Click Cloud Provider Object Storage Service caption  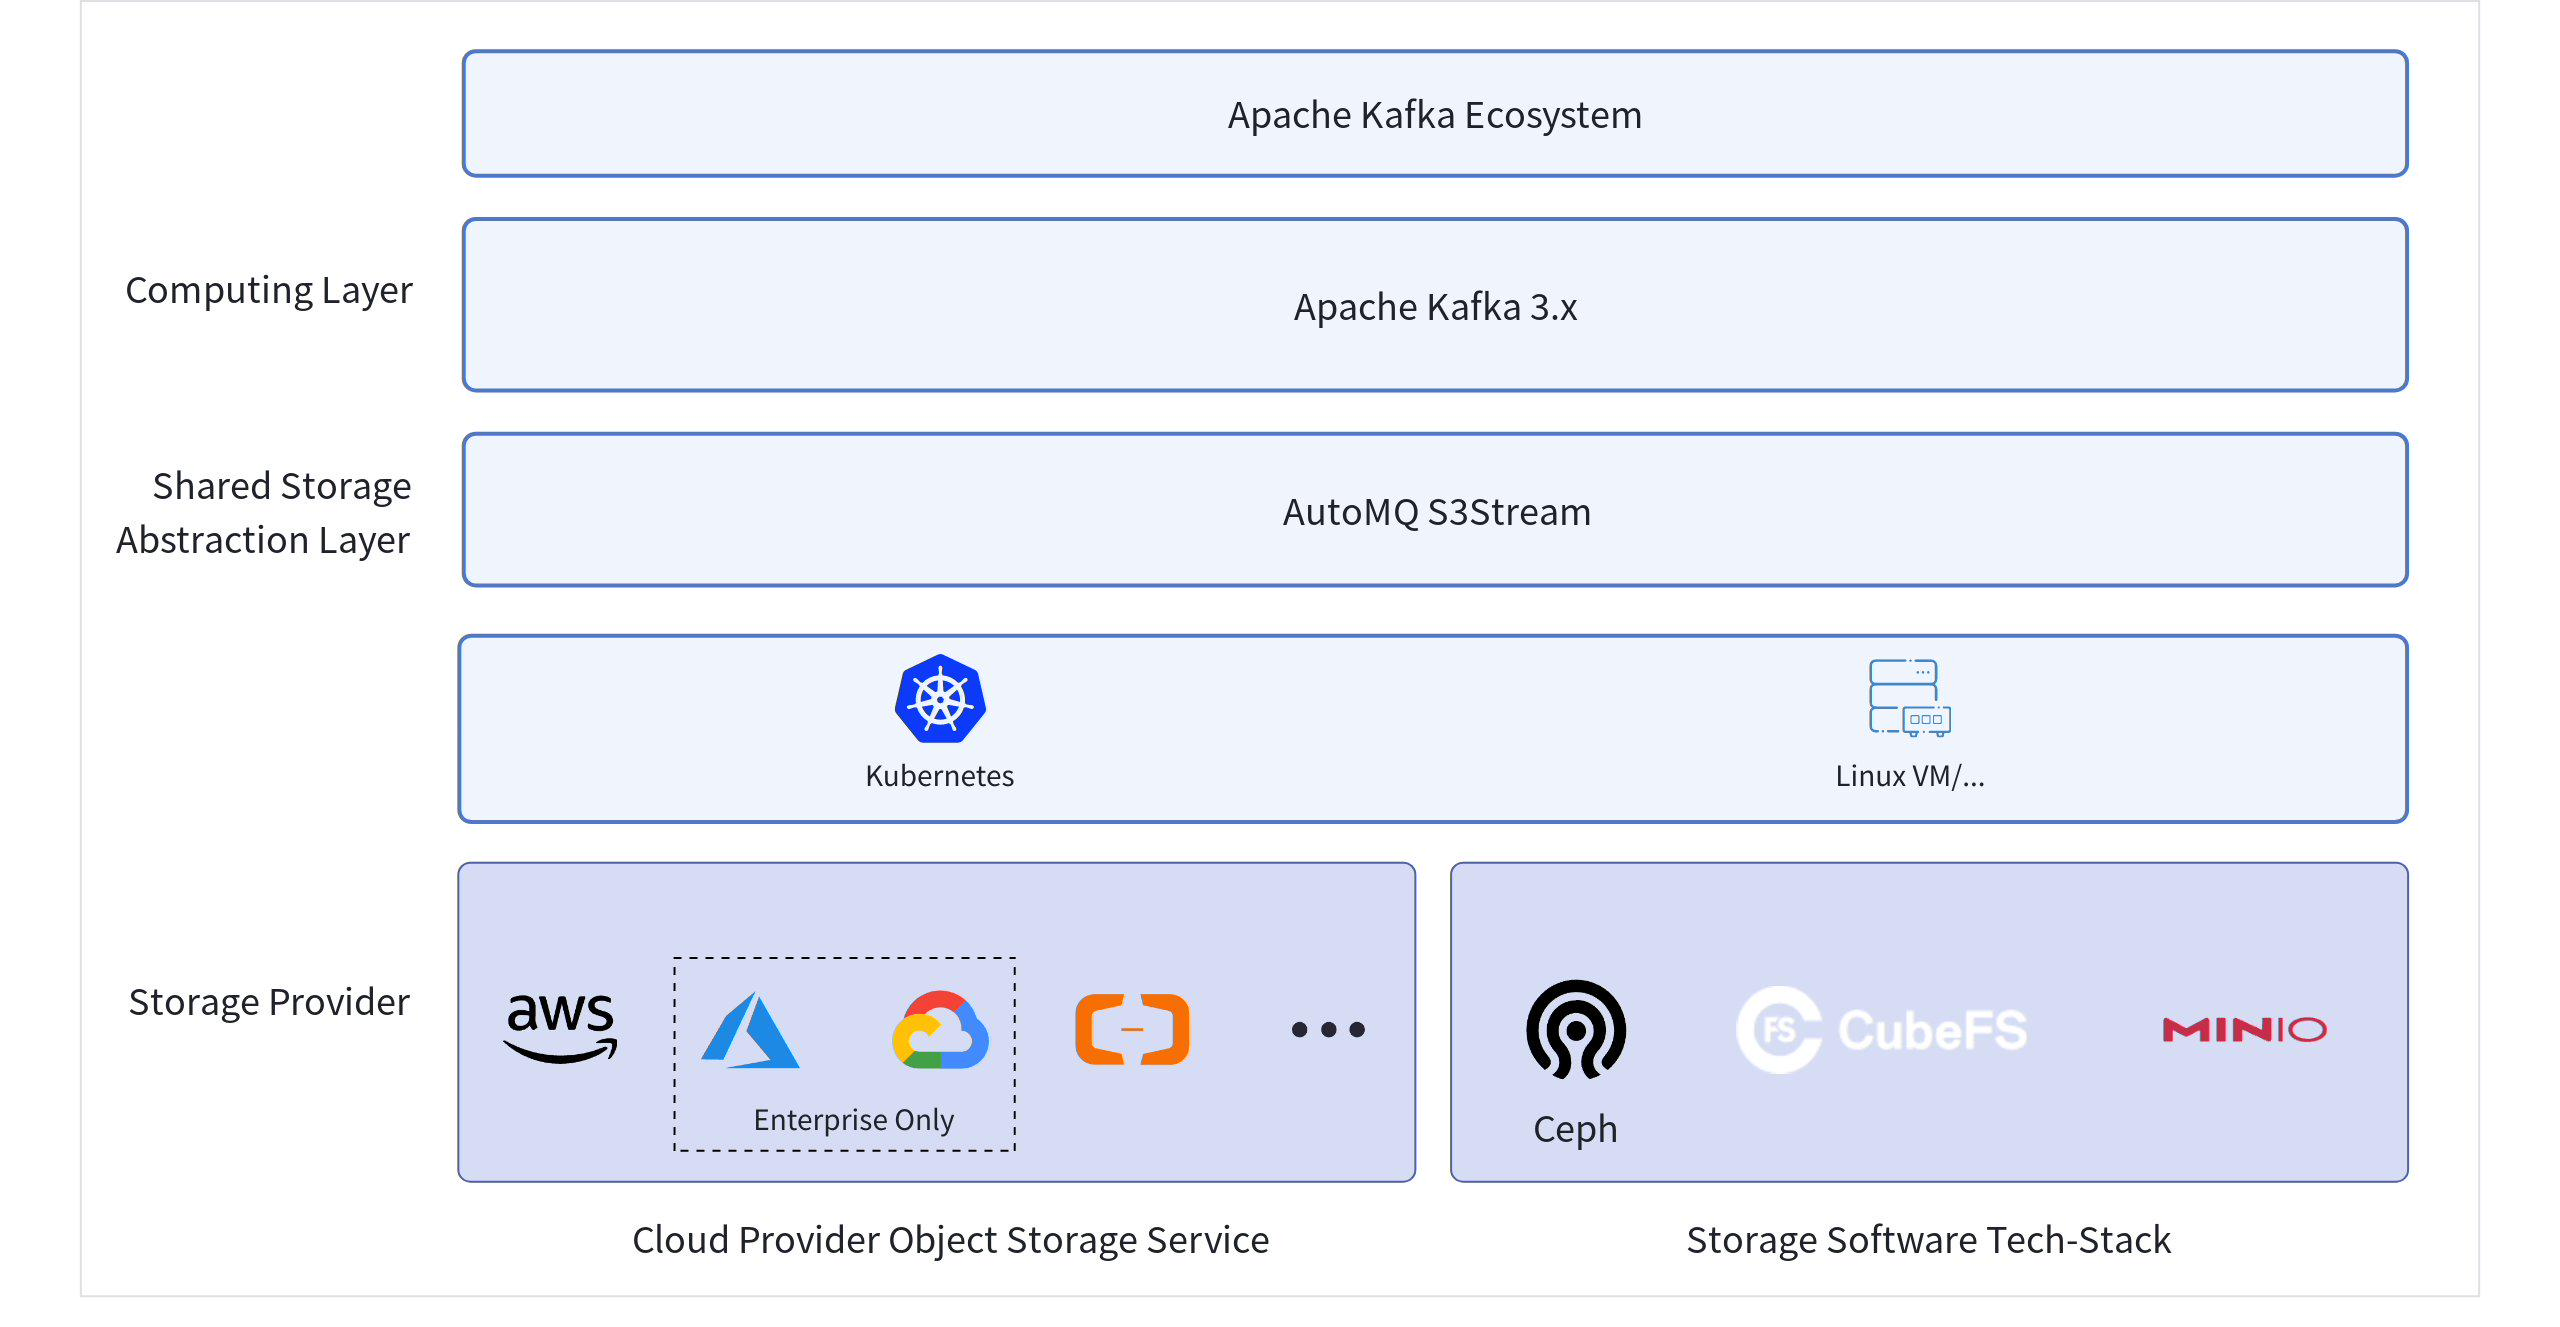click(950, 1240)
